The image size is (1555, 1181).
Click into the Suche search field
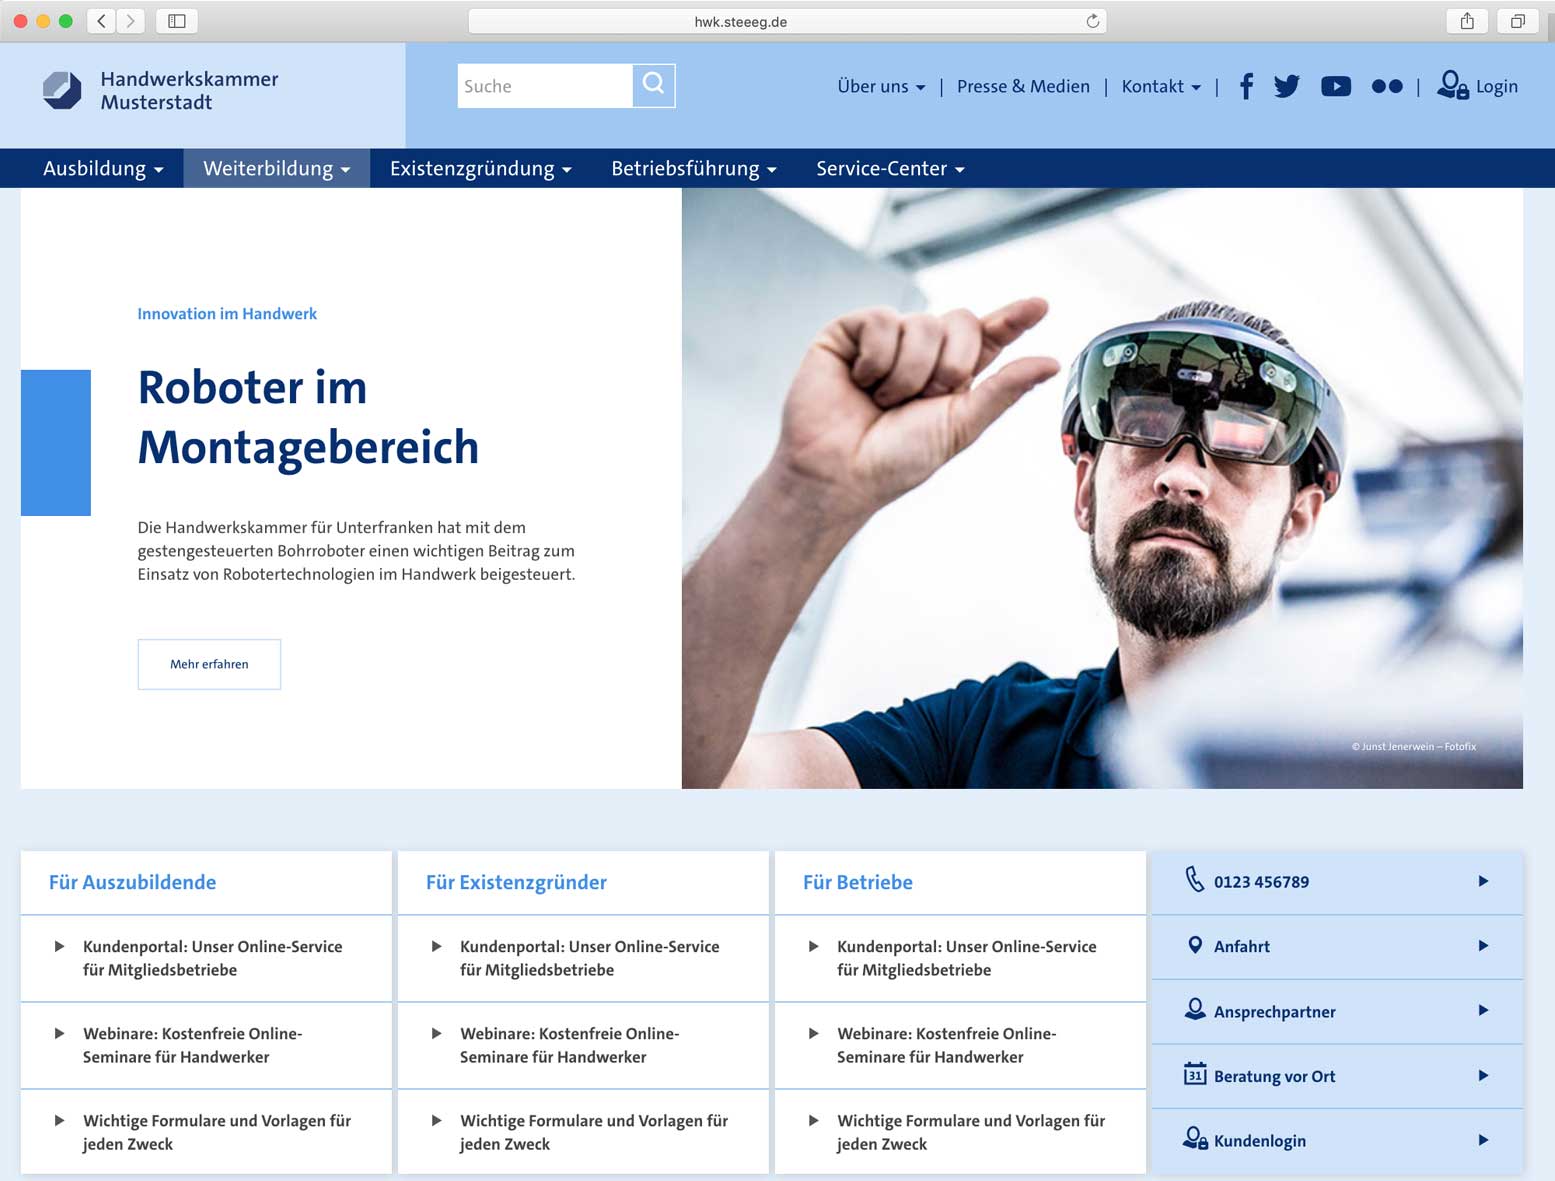point(544,86)
